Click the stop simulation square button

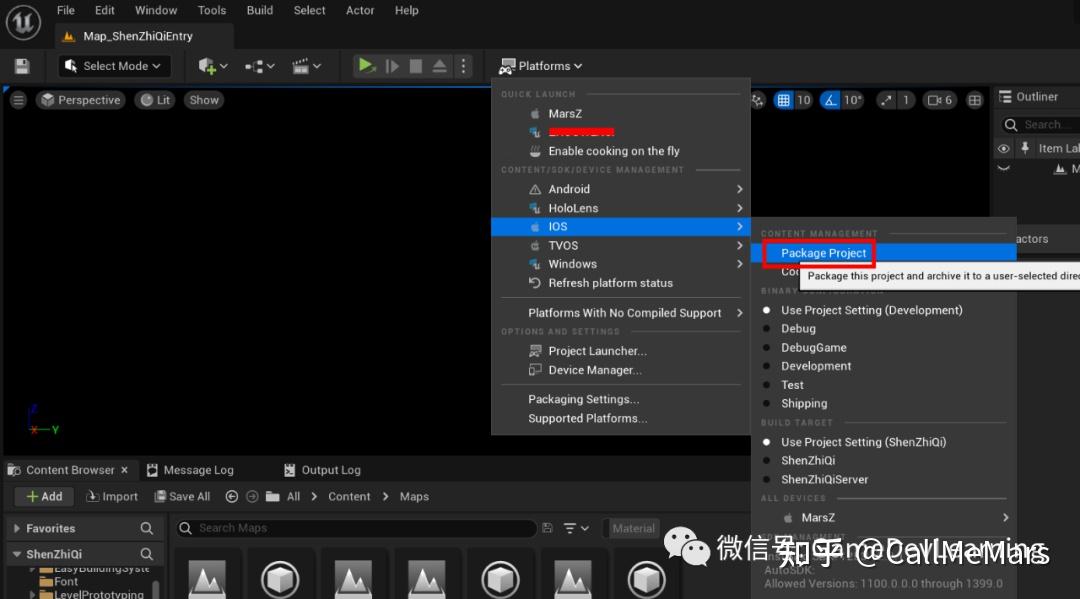pos(415,66)
